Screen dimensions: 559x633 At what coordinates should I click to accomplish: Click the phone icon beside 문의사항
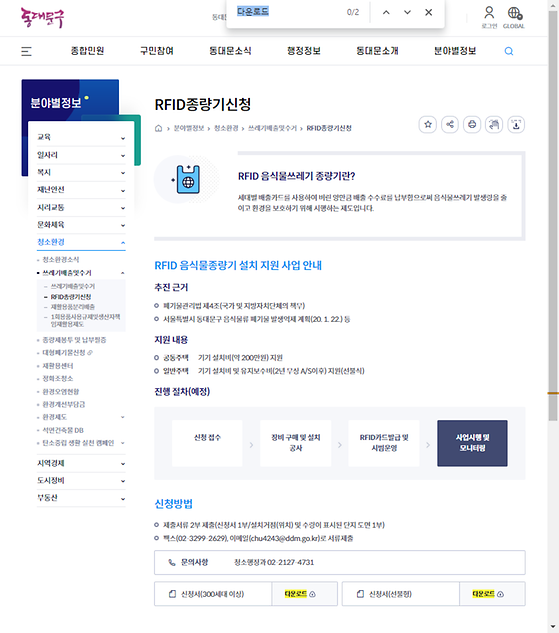tap(172, 562)
